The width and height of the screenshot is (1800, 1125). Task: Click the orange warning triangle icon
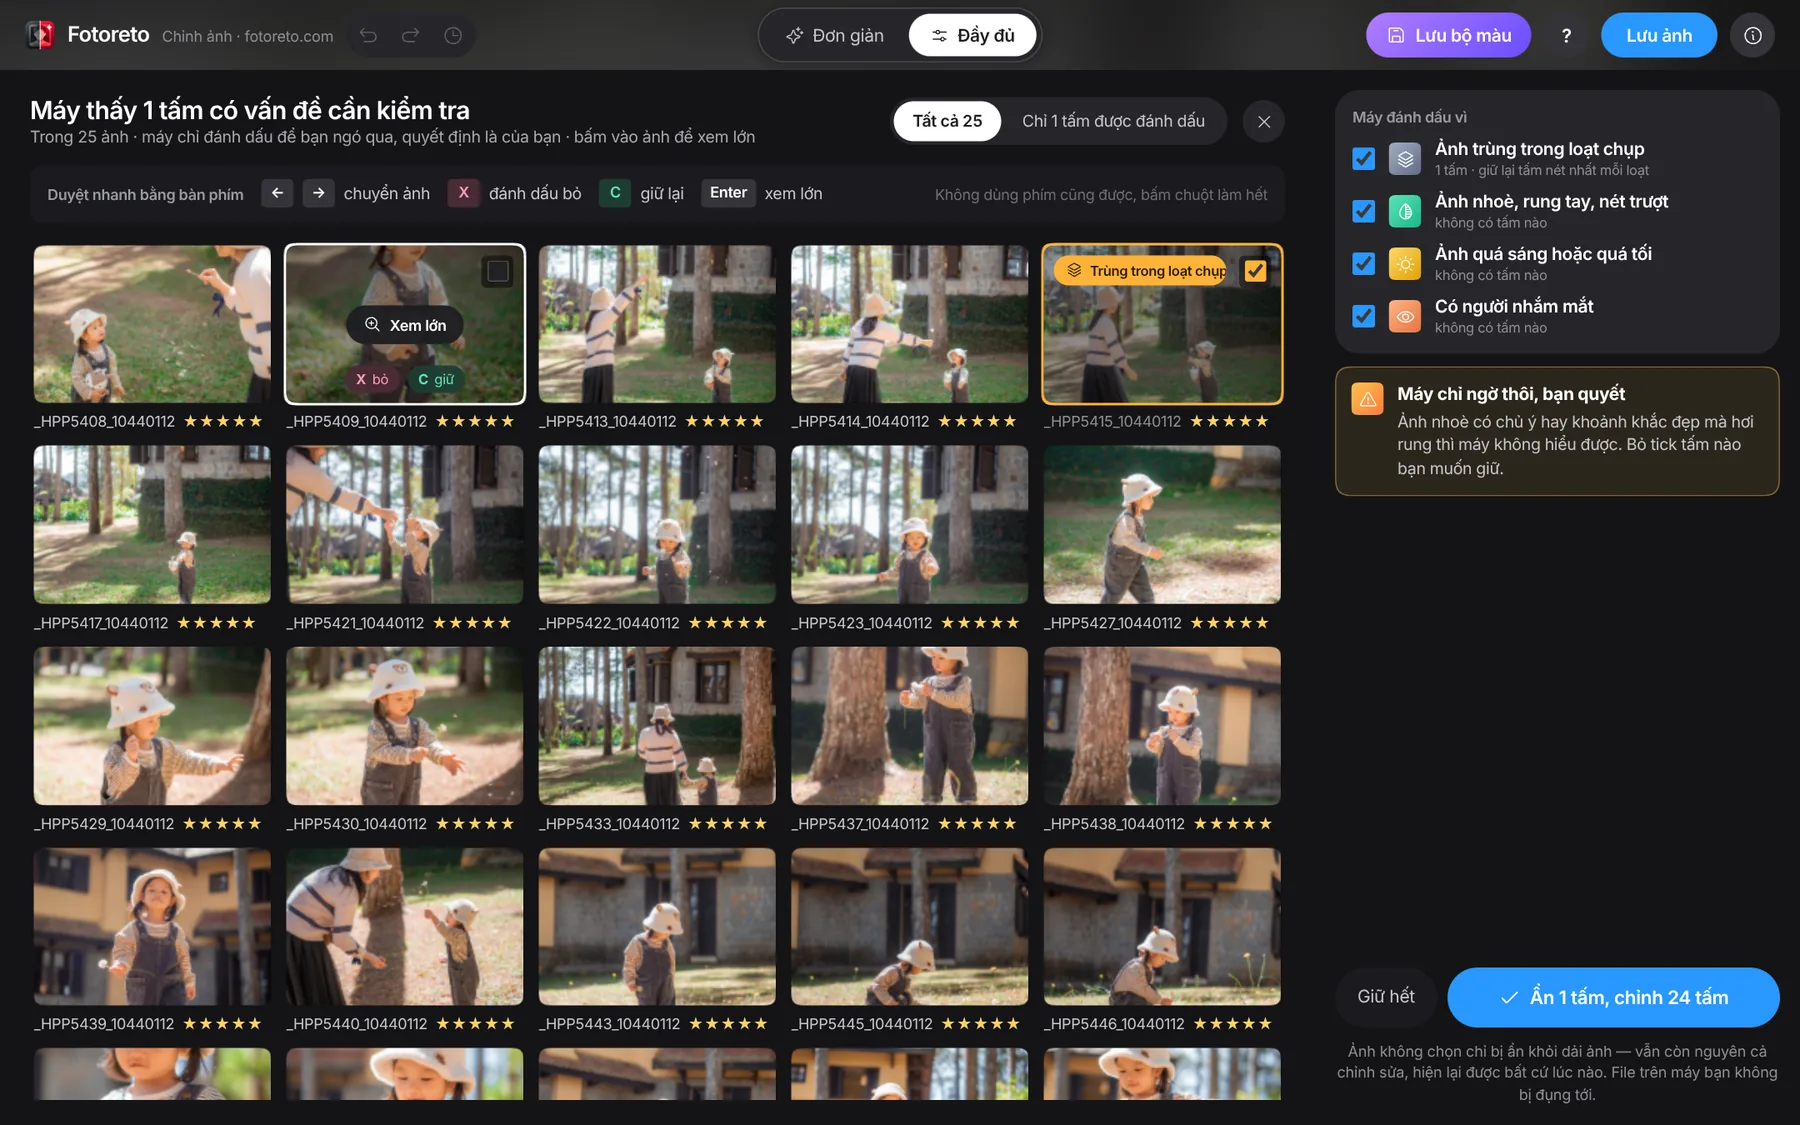[x=1367, y=398]
